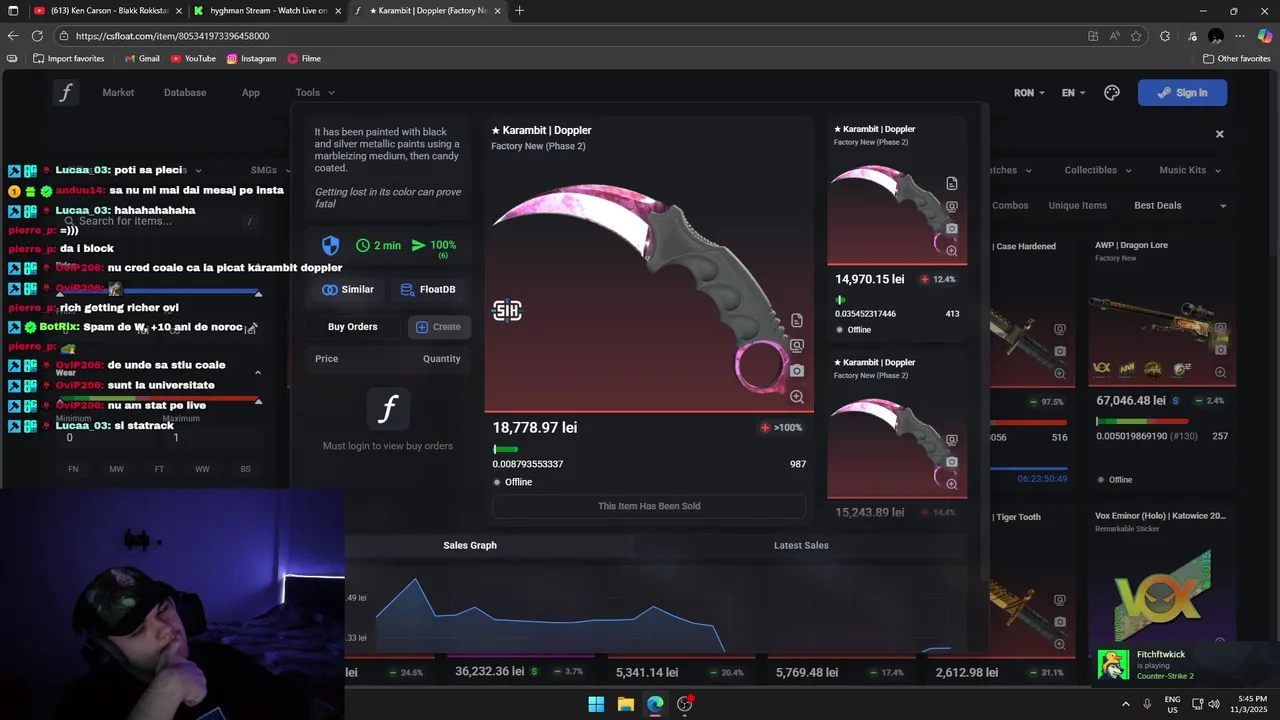Viewport: 1280px width, 720px height.
Task: Click zoom icon on AWP Dragon Lore card
Action: pos(1221,373)
